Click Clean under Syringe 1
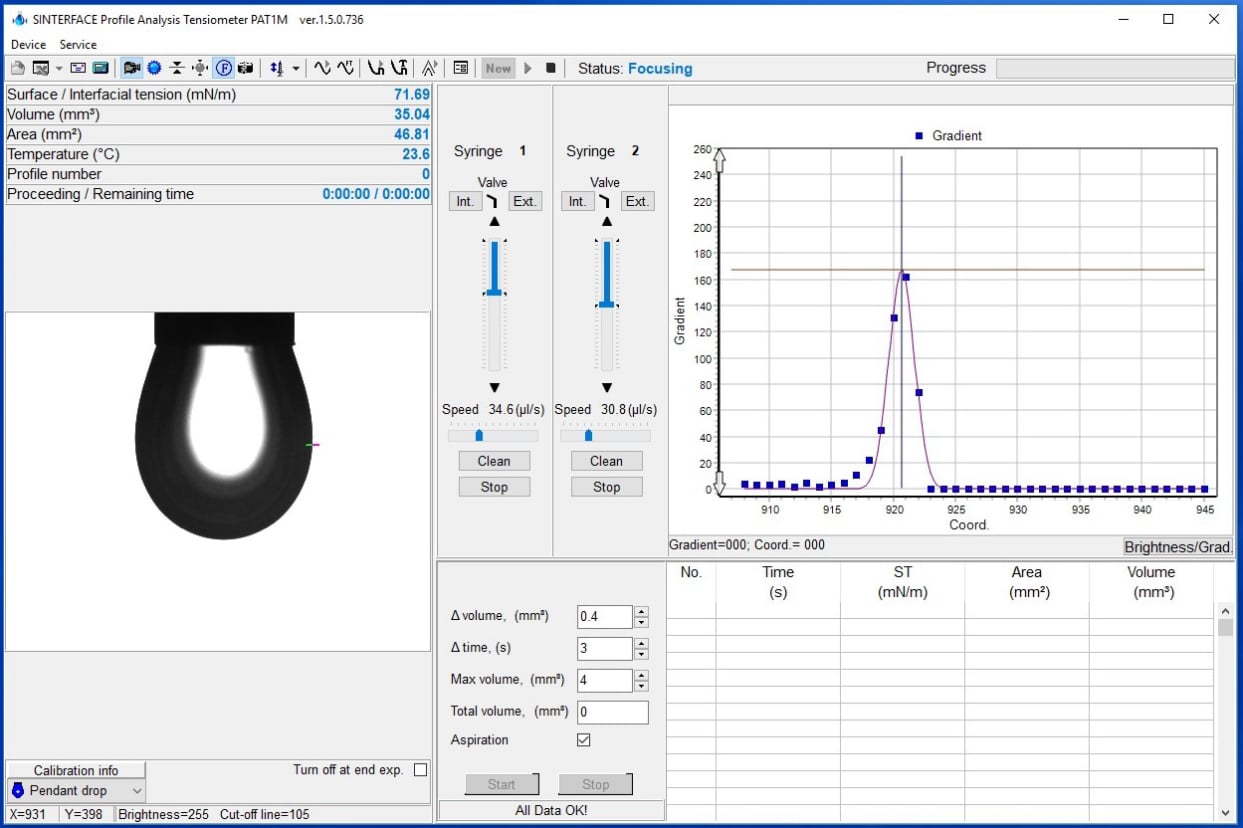 [x=494, y=461]
